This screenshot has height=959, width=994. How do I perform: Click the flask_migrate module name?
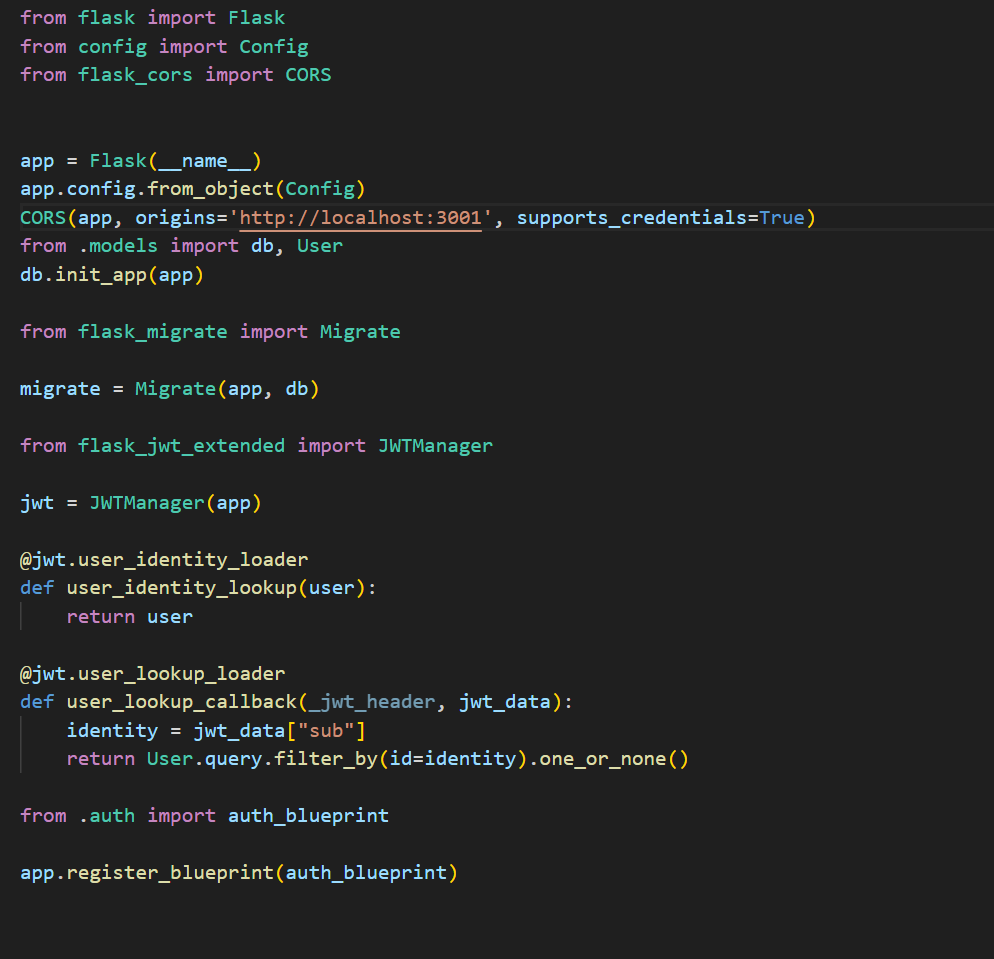(x=153, y=332)
